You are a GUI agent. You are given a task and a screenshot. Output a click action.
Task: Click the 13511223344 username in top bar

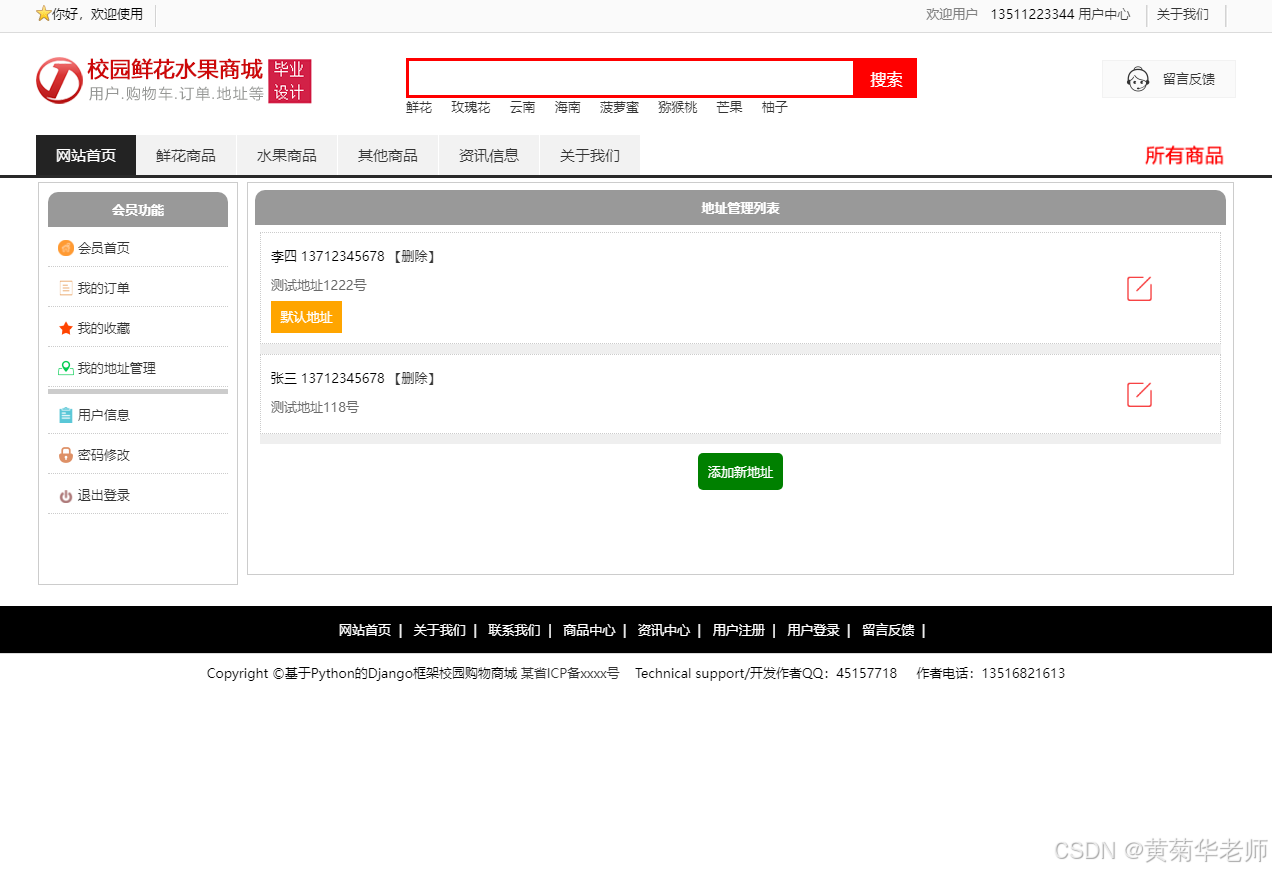click(x=1032, y=14)
